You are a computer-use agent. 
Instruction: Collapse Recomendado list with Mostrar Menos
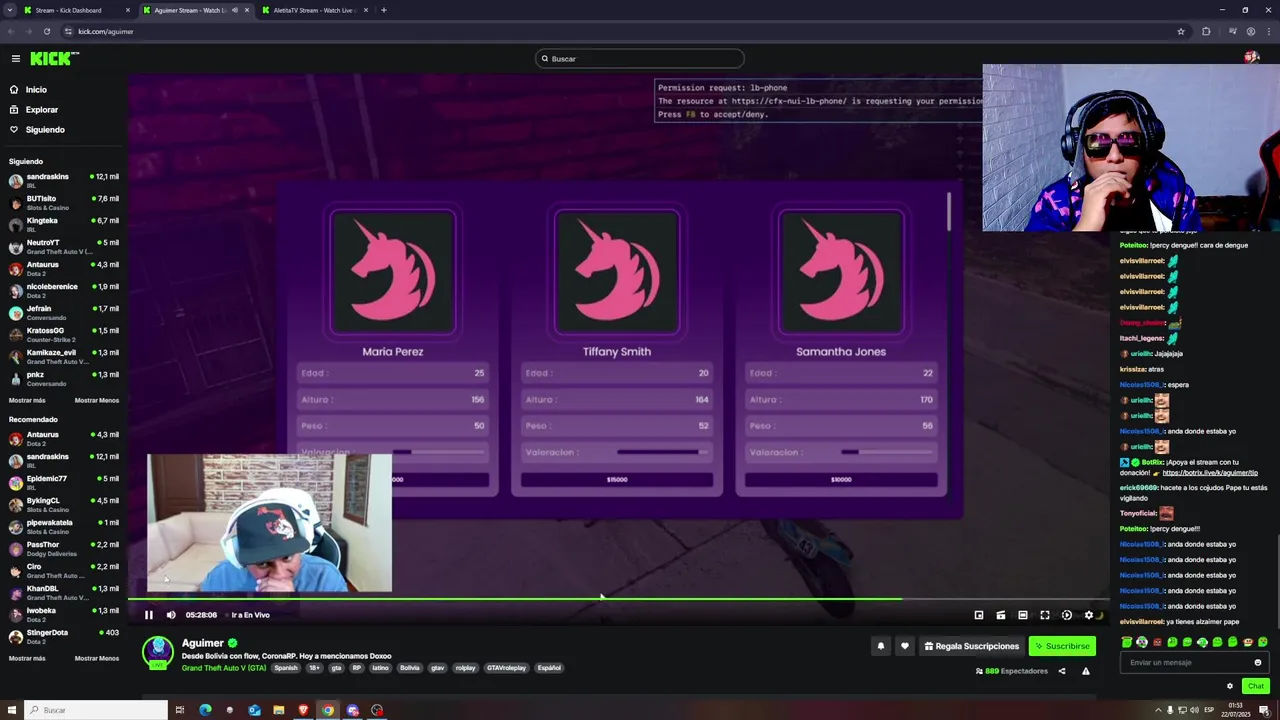[97, 658]
